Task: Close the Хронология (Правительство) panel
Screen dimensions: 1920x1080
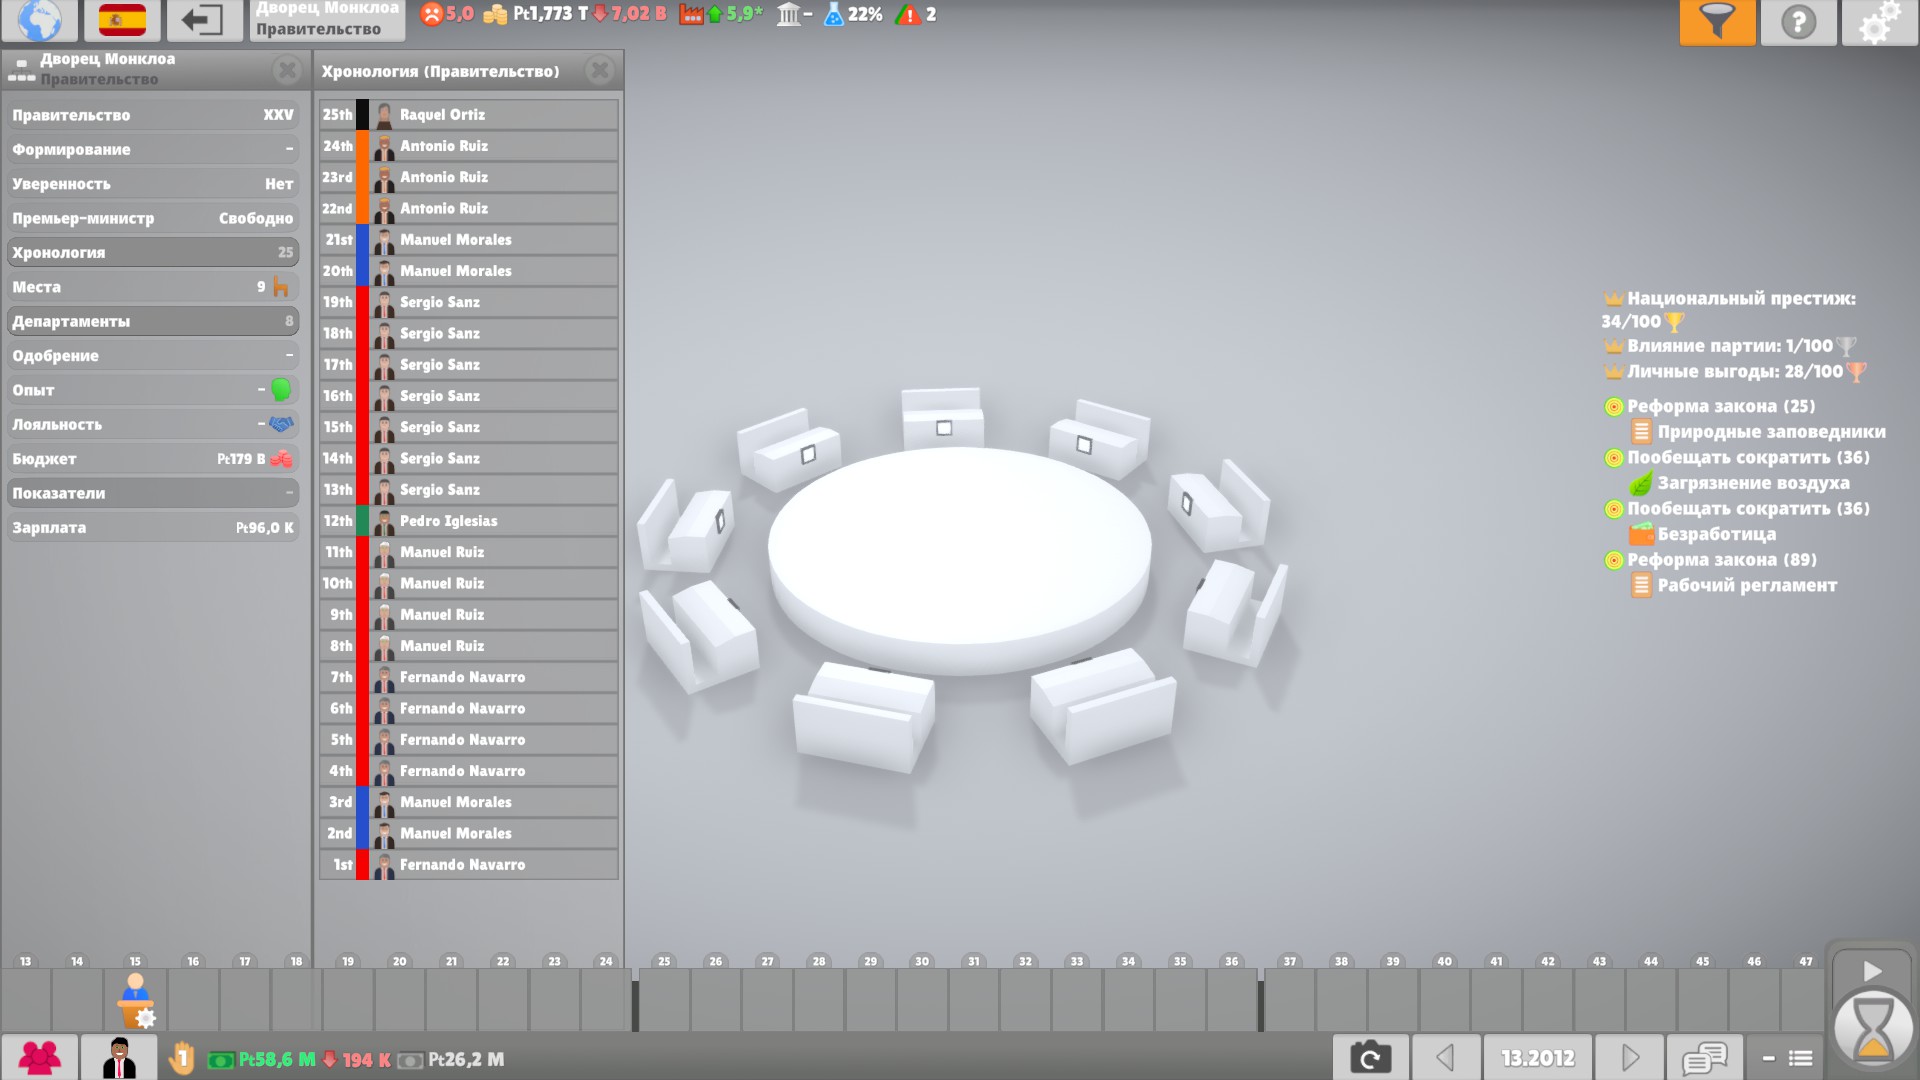Action: [x=600, y=70]
